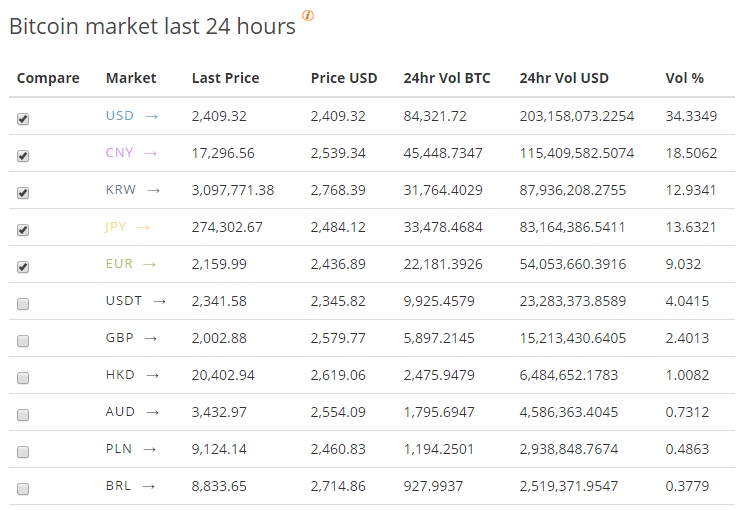
Task: Open the AUD market link
Action: pyautogui.click(x=120, y=412)
